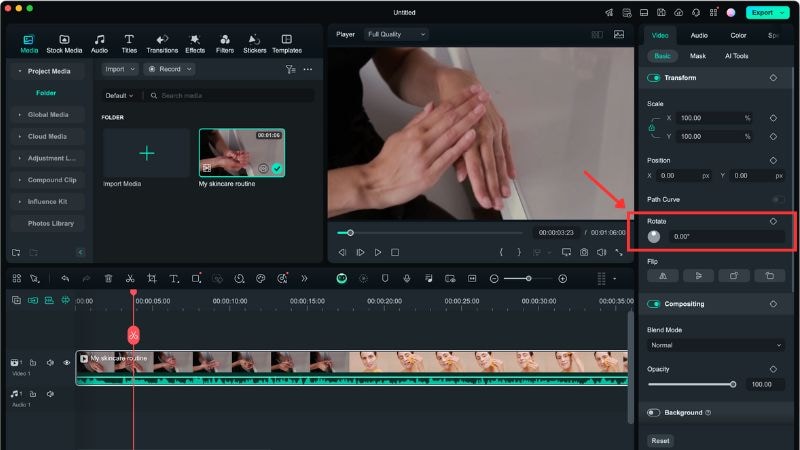Image resolution: width=800 pixels, height=450 pixels.
Task: Select the Mask sub-tab
Action: coord(697,56)
